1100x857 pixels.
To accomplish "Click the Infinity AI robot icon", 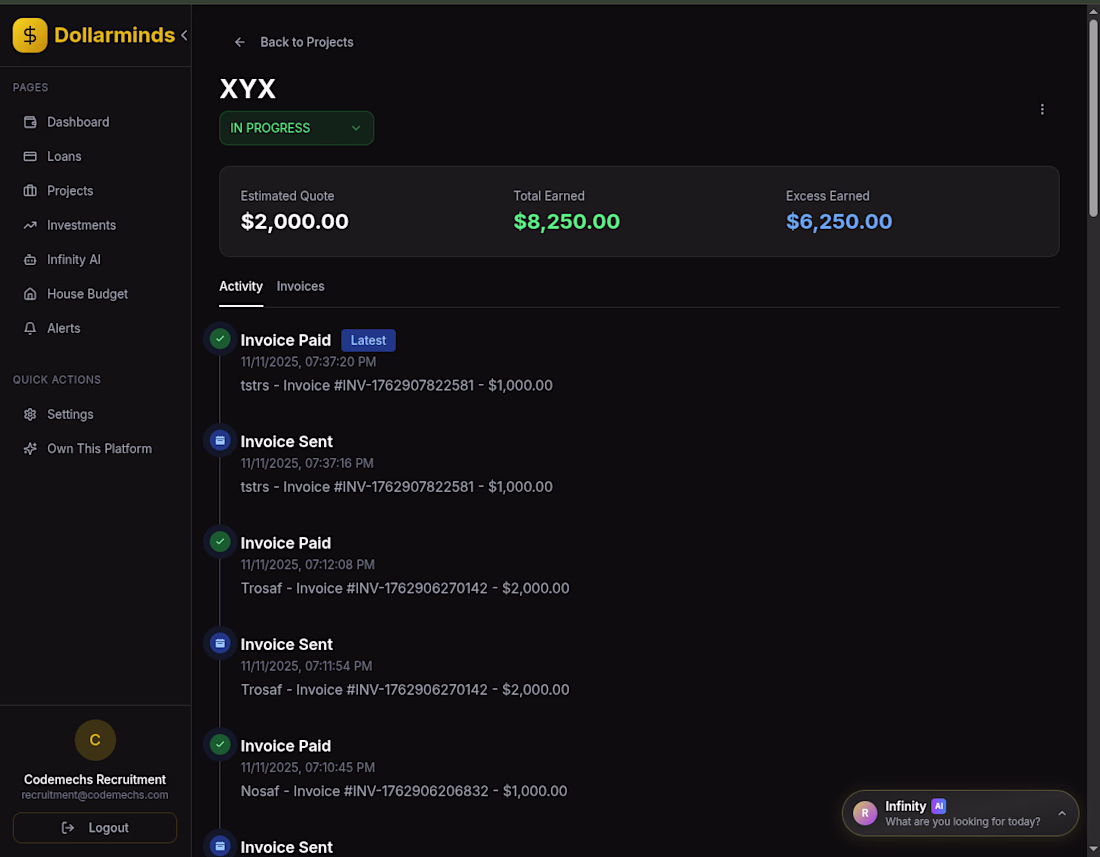I will pos(30,260).
